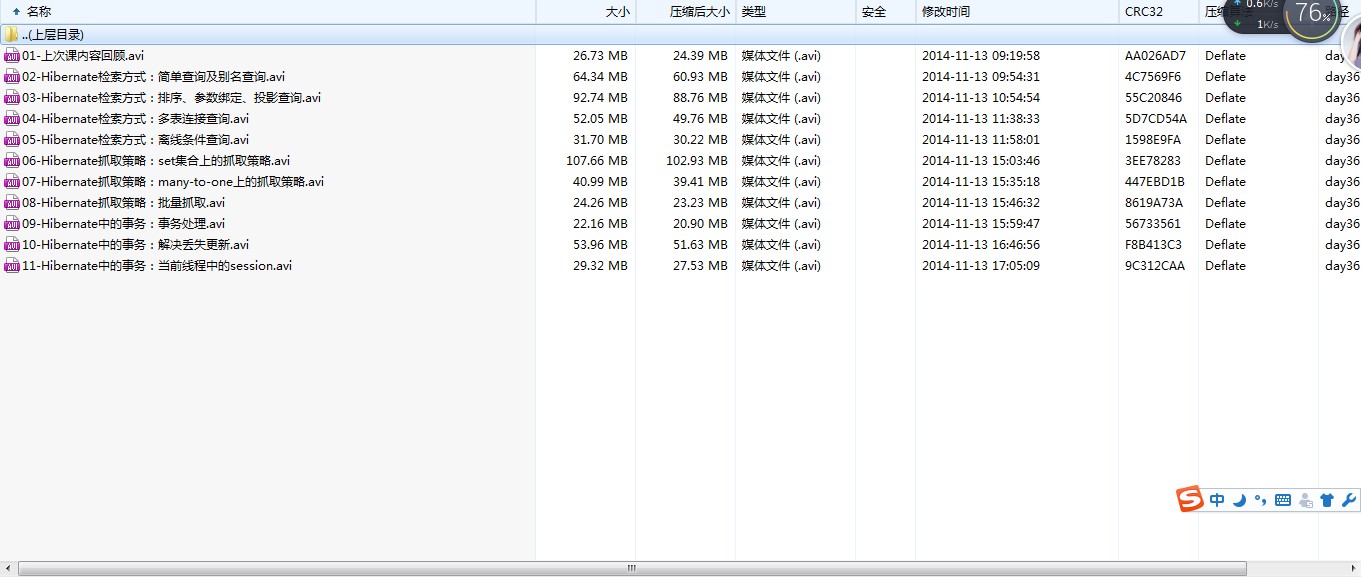The height and width of the screenshot is (577, 1361).
Task: Click the file icon beside 04-Hibernate多表连接查询
Action: coord(12,119)
